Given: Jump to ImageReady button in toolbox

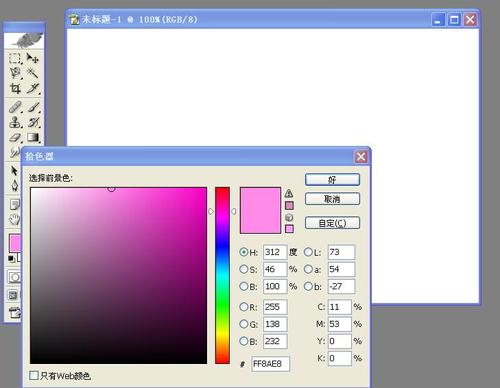Looking at the screenshot, I should (14, 313).
